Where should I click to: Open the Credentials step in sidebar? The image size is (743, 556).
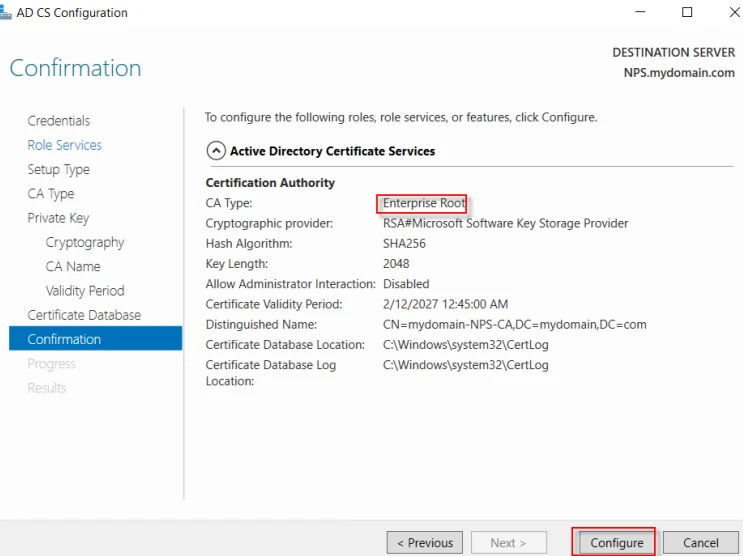[58, 121]
